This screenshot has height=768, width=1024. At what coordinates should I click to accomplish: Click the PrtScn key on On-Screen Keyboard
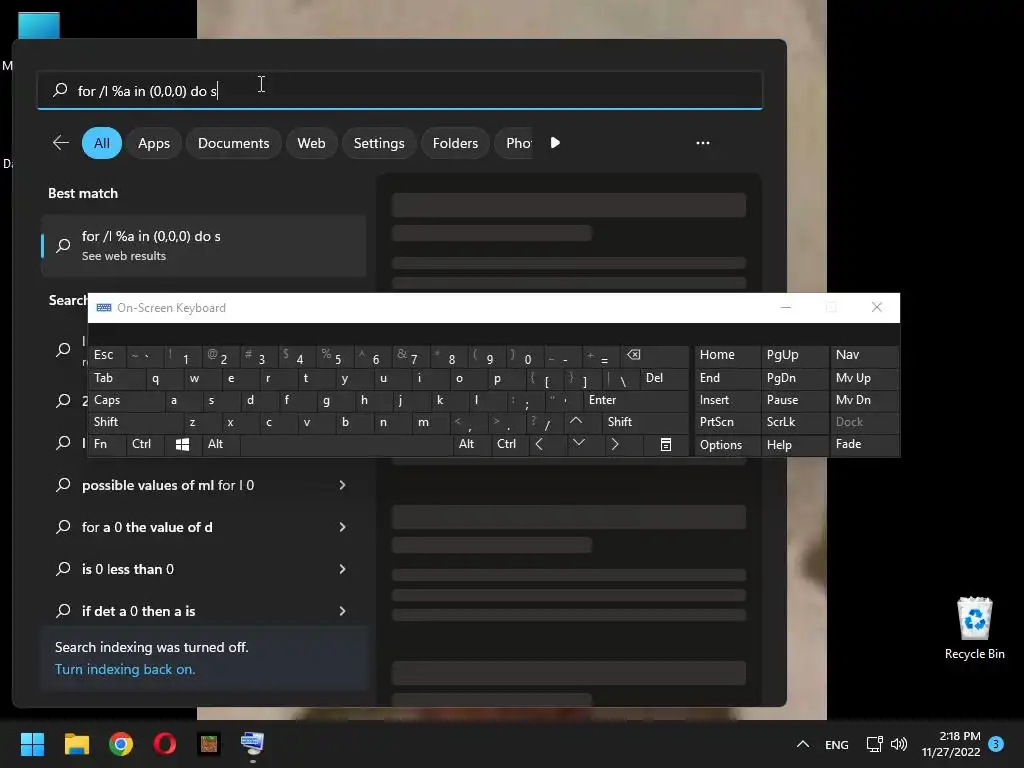(727, 423)
